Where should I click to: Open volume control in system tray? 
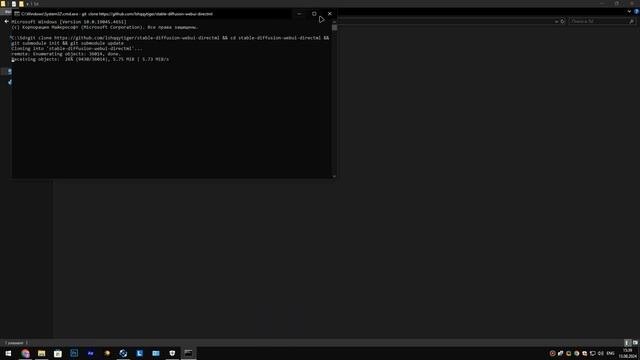coord(601,353)
